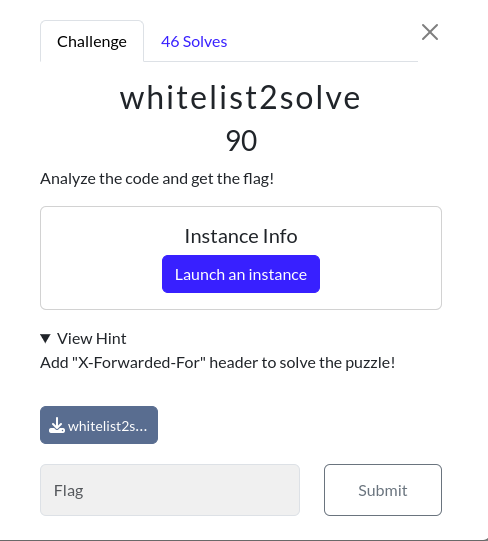Image resolution: width=488 pixels, height=541 pixels.
Task: Click the download icon on the file button
Action: tap(57, 425)
